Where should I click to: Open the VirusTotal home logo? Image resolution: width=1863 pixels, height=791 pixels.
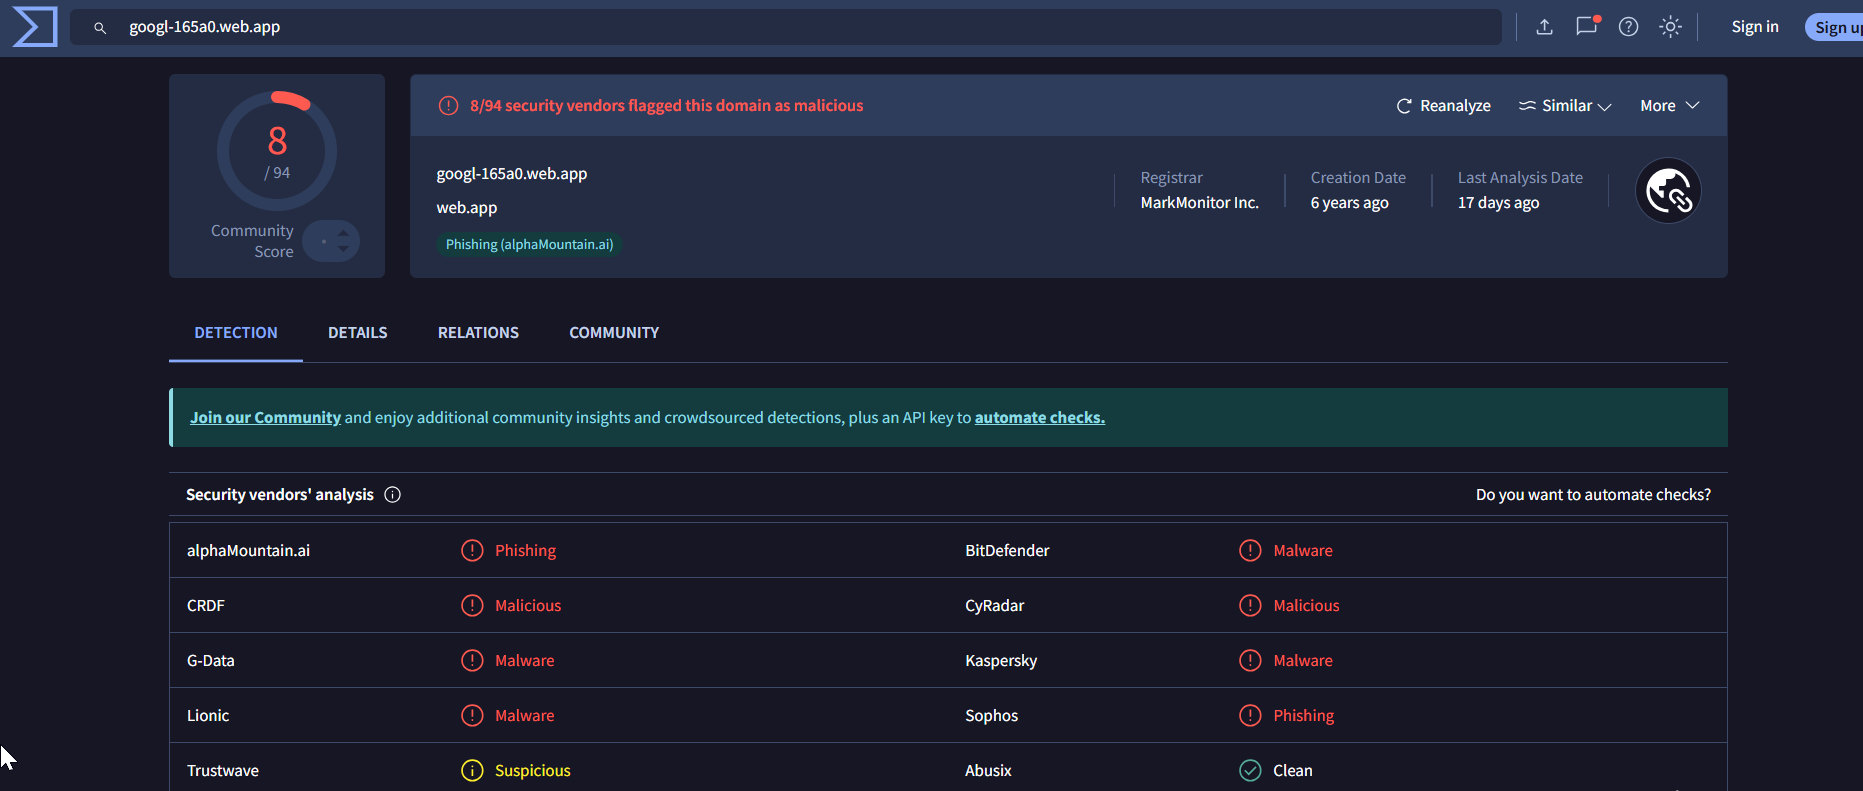(x=35, y=27)
